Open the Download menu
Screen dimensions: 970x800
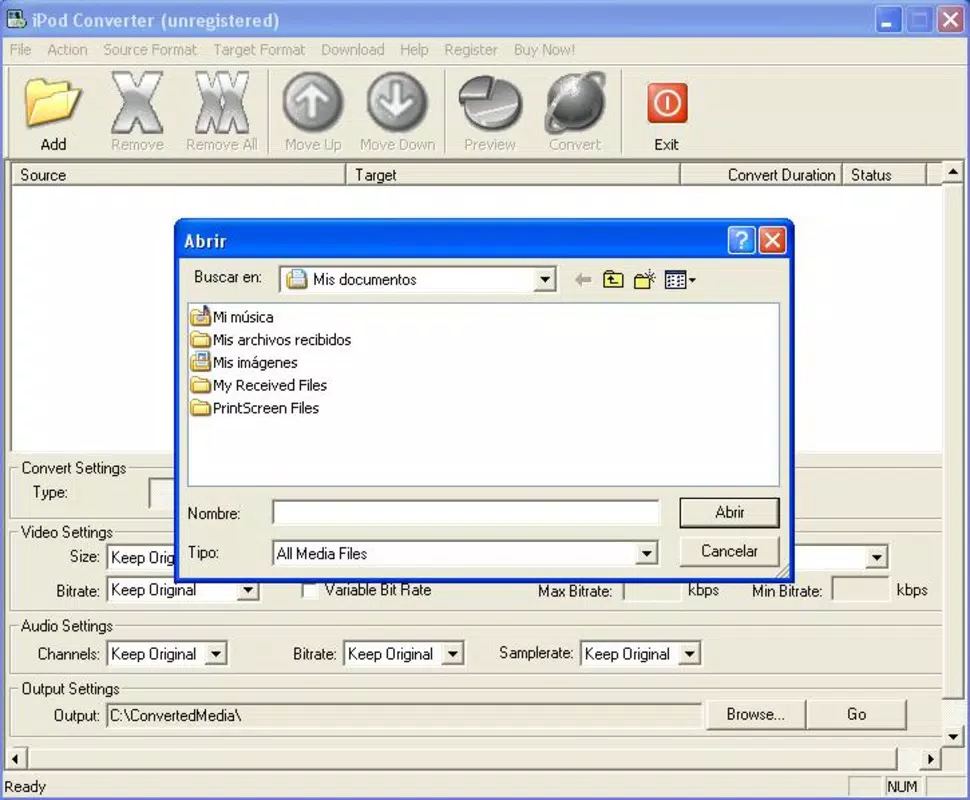click(353, 49)
